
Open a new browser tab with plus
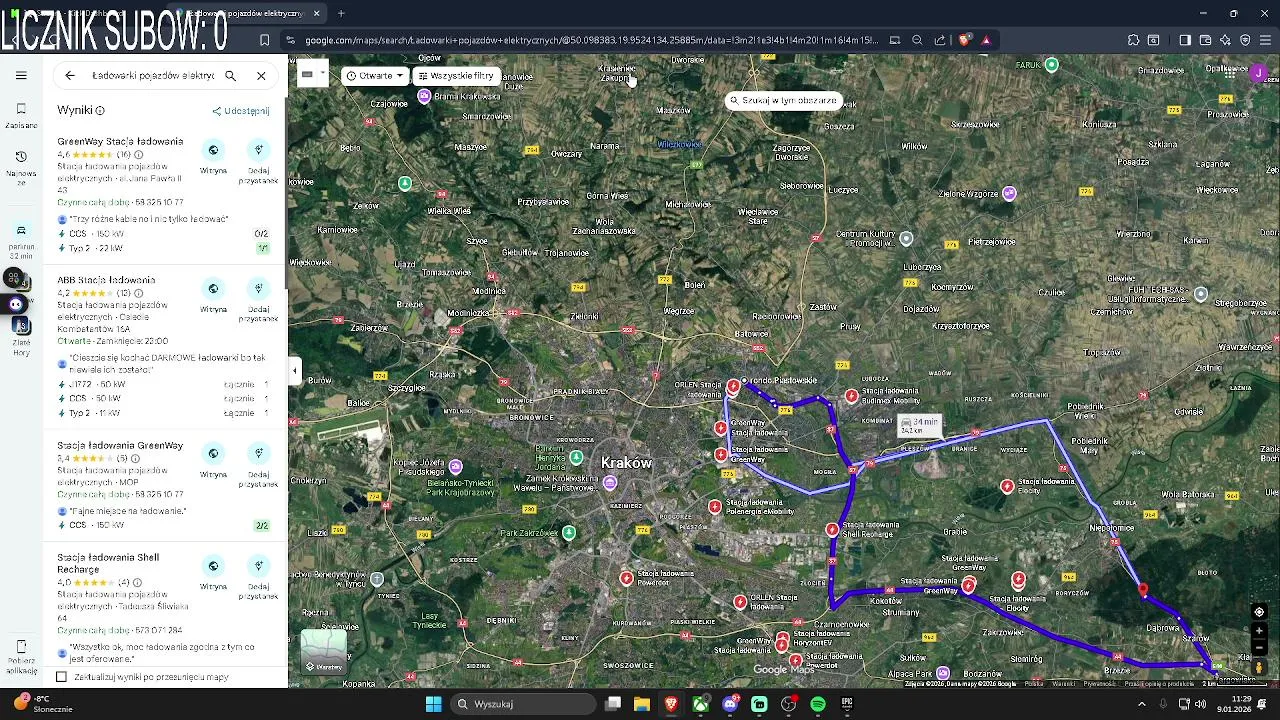pos(341,13)
